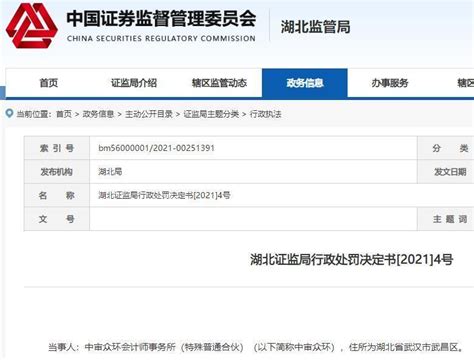The image size is (474, 360).
Task: Open the 首页 navigation tab
Action: 49,83
